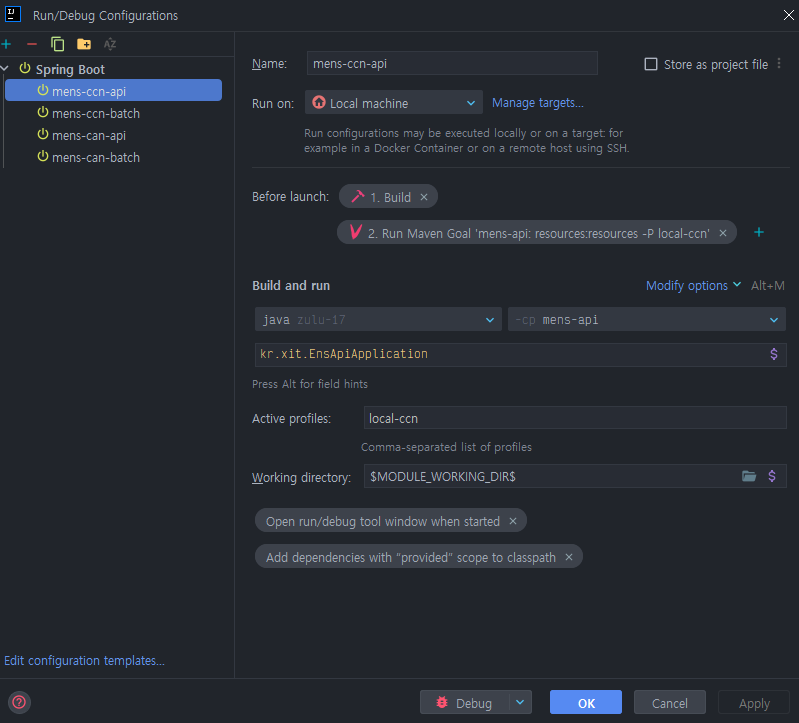This screenshot has width=799, height=723.
Task: Select mens-ccn-batch configuration
Action: (x=95, y=113)
